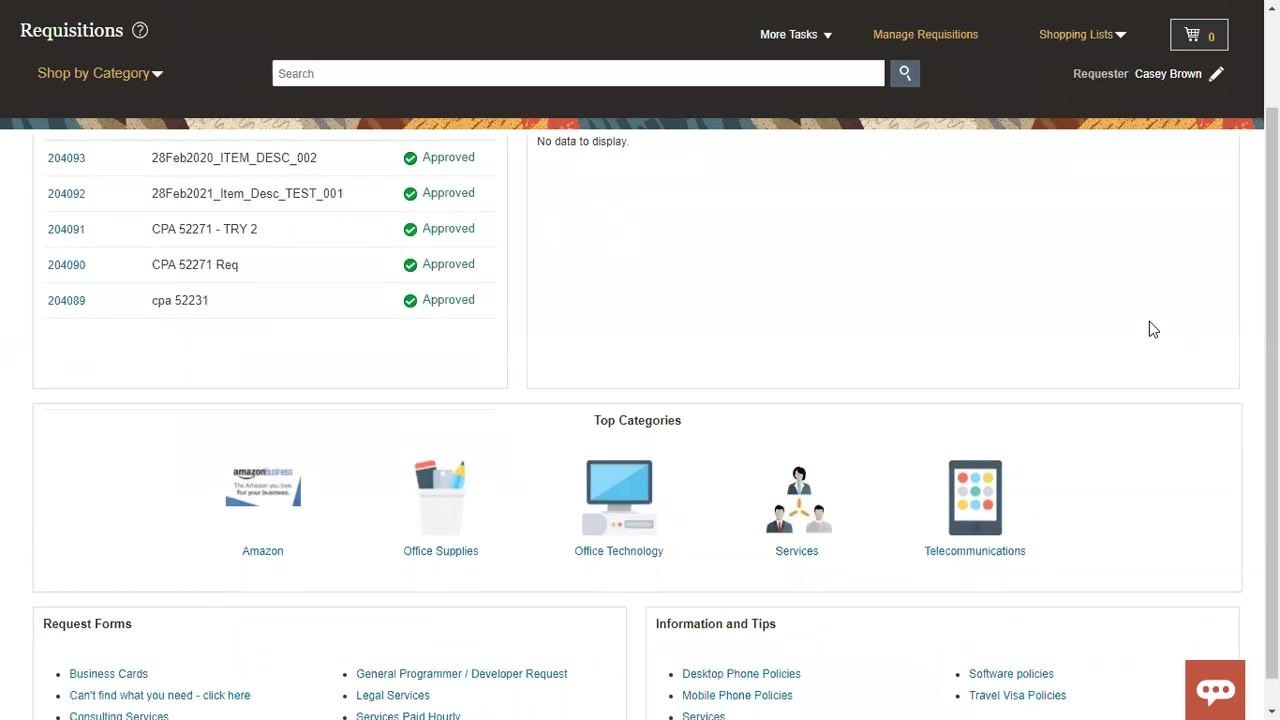Open the Legal Services request form

point(393,696)
